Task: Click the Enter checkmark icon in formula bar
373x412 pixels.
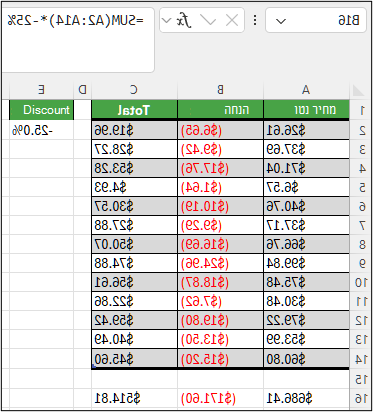Action: point(210,21)
